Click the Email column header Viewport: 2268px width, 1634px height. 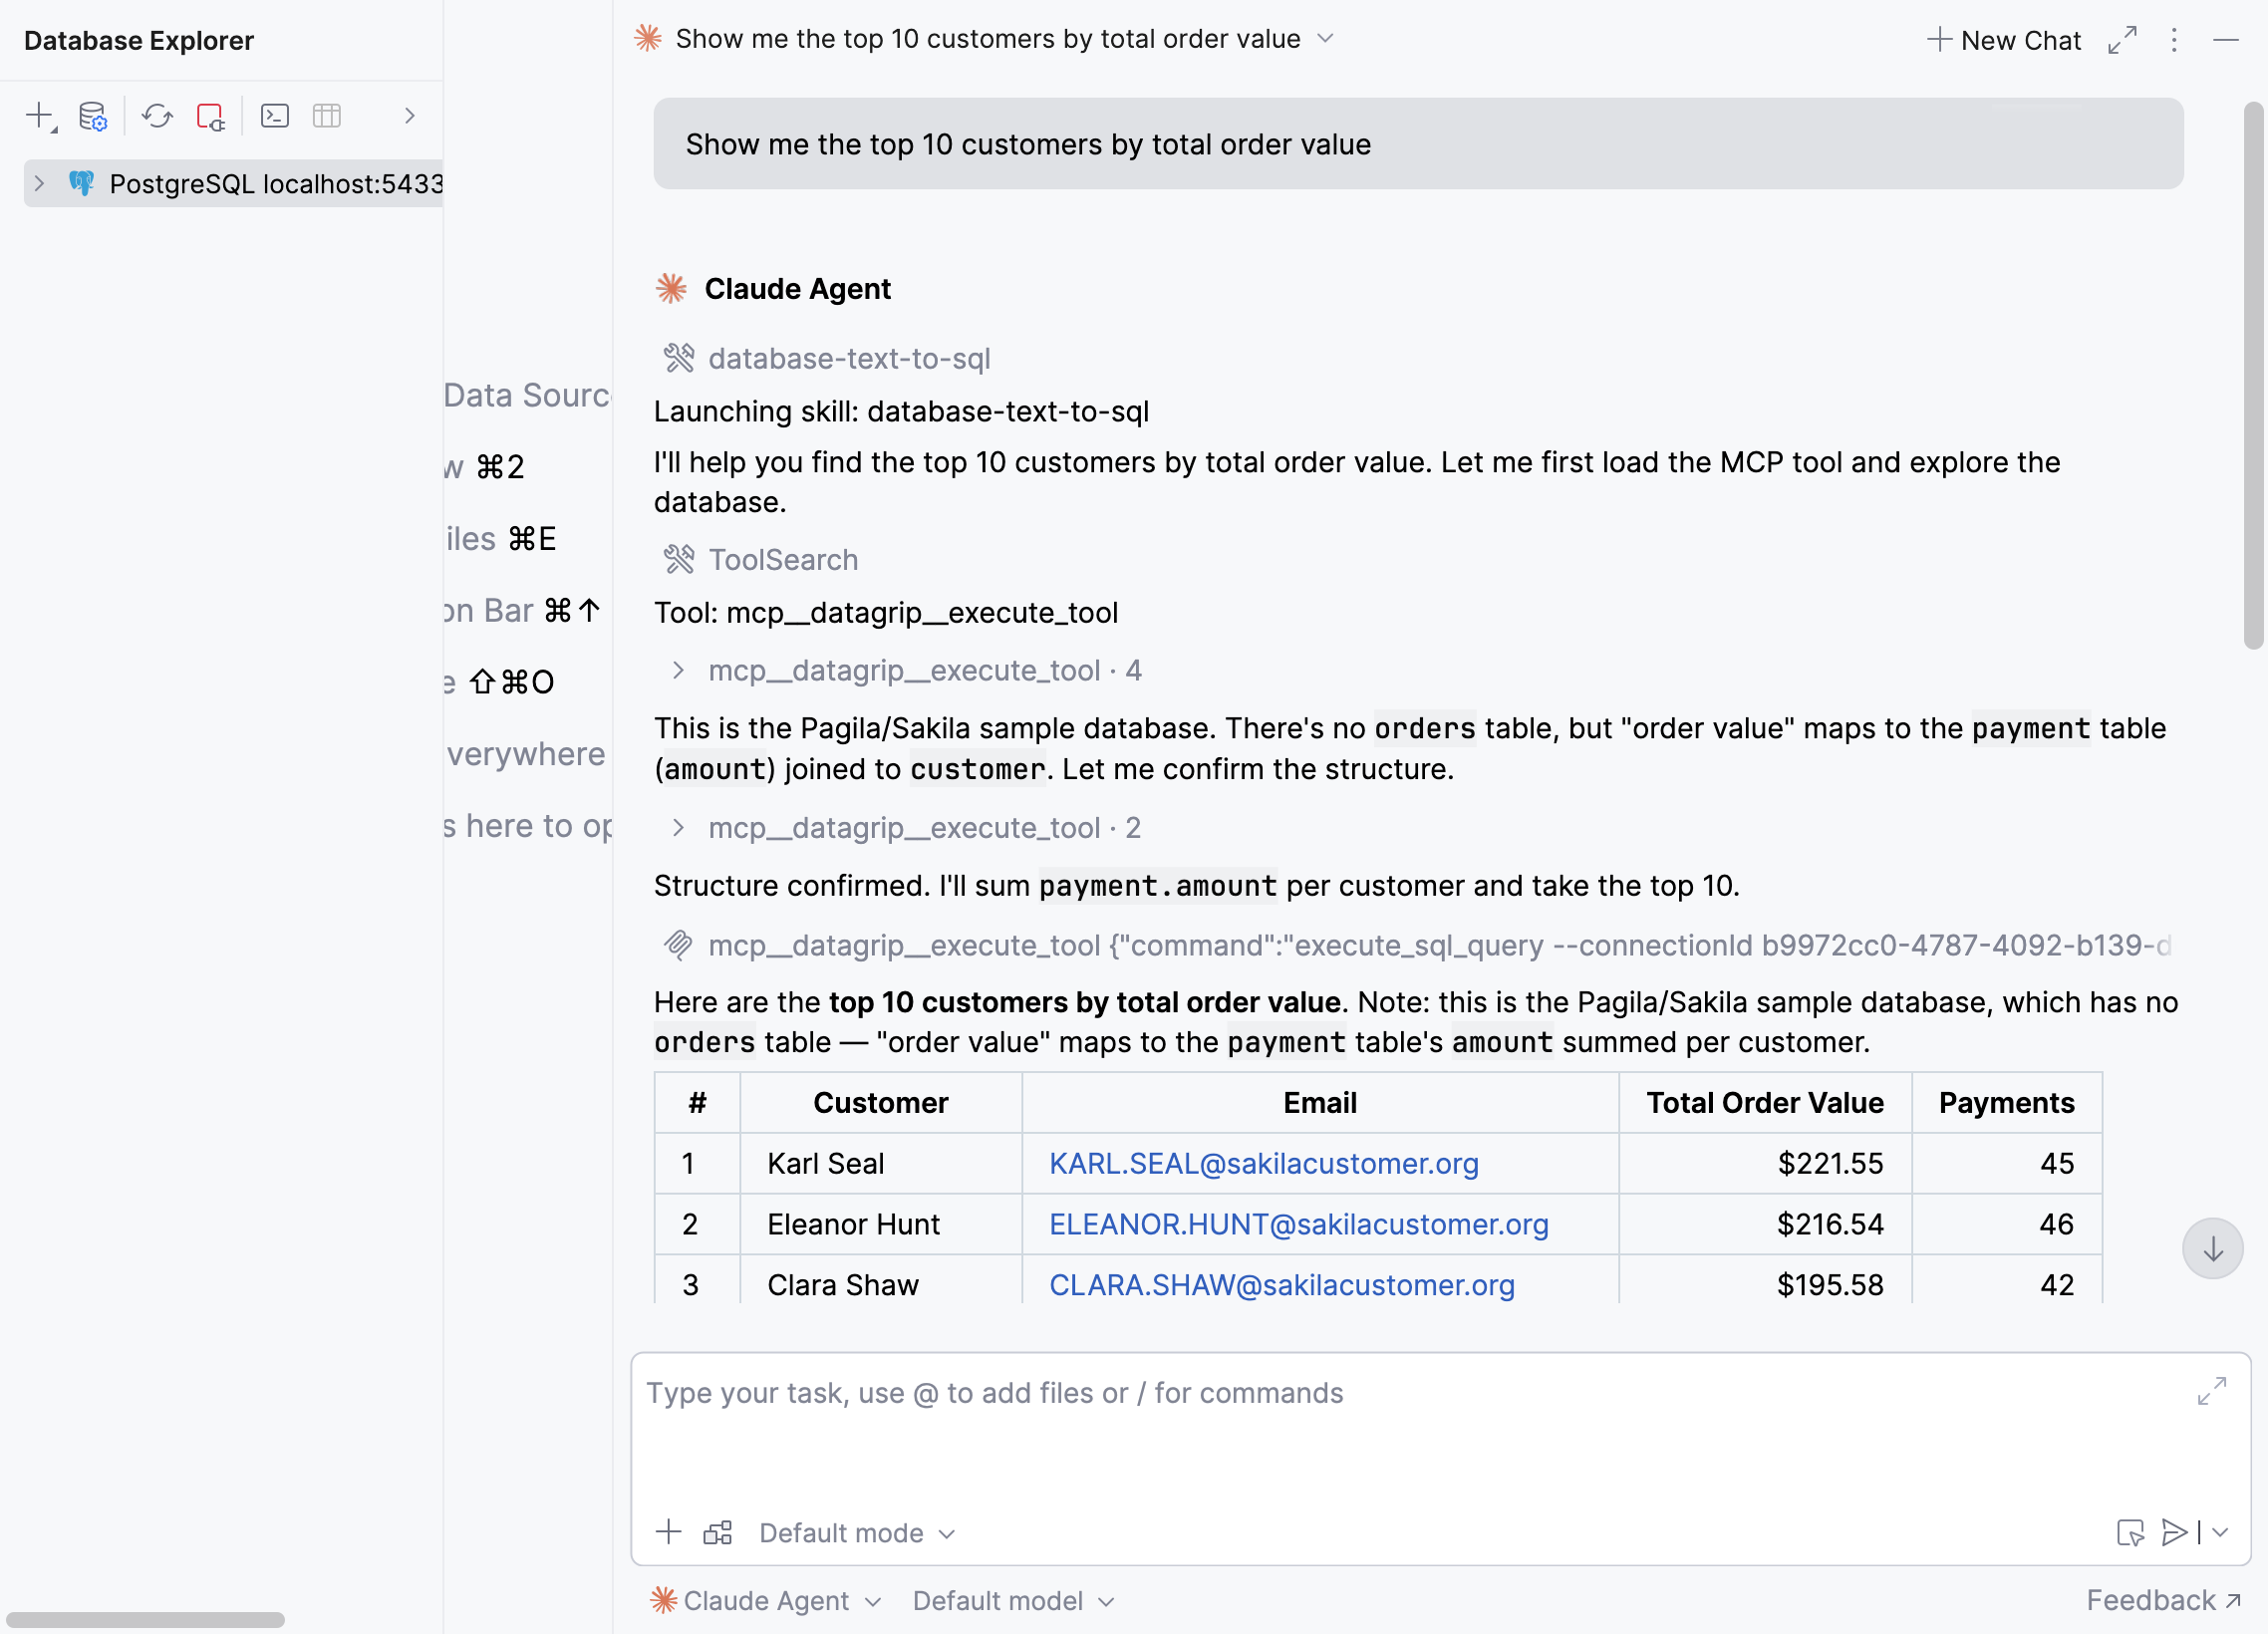pos(1320,1103)
